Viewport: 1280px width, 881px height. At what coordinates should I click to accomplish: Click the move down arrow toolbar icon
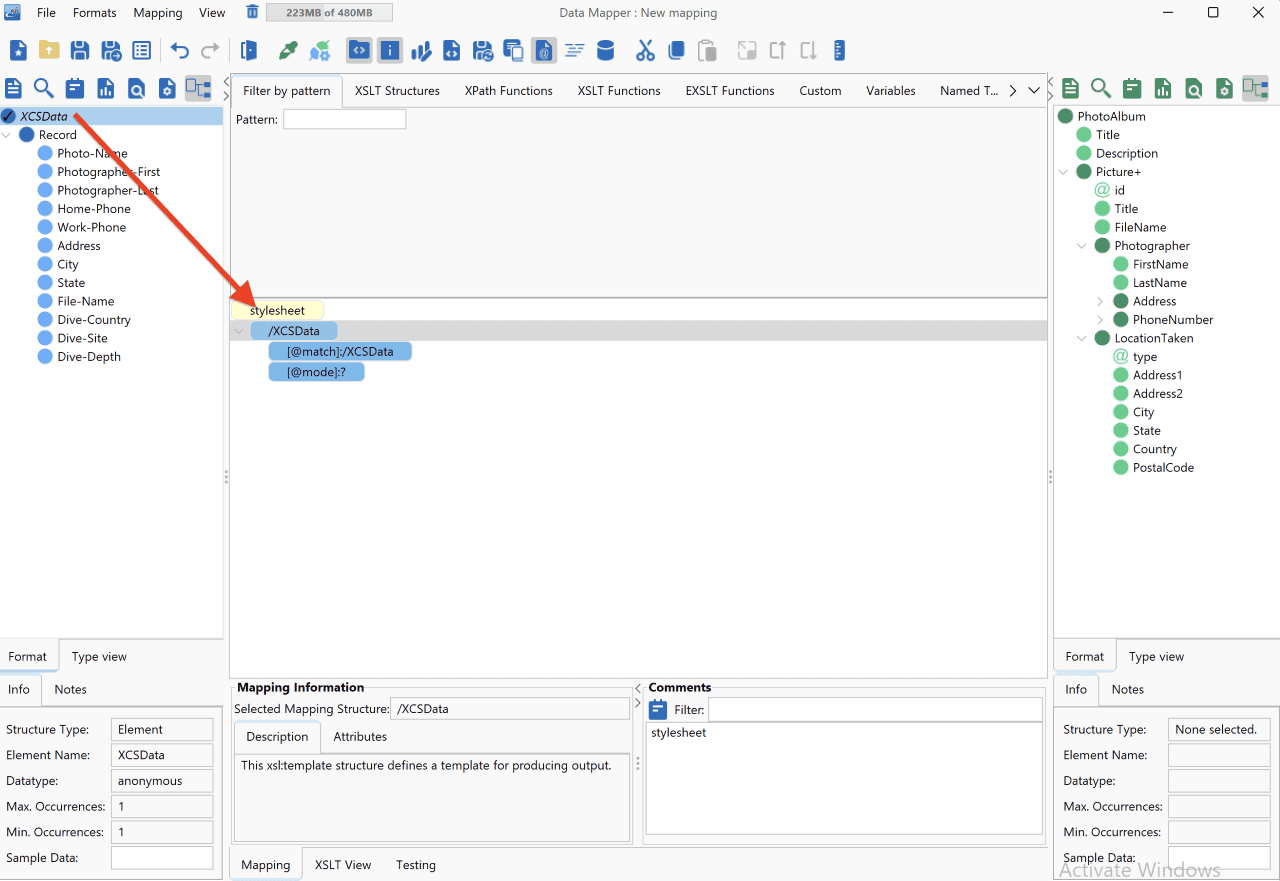[x=808, y=50]
